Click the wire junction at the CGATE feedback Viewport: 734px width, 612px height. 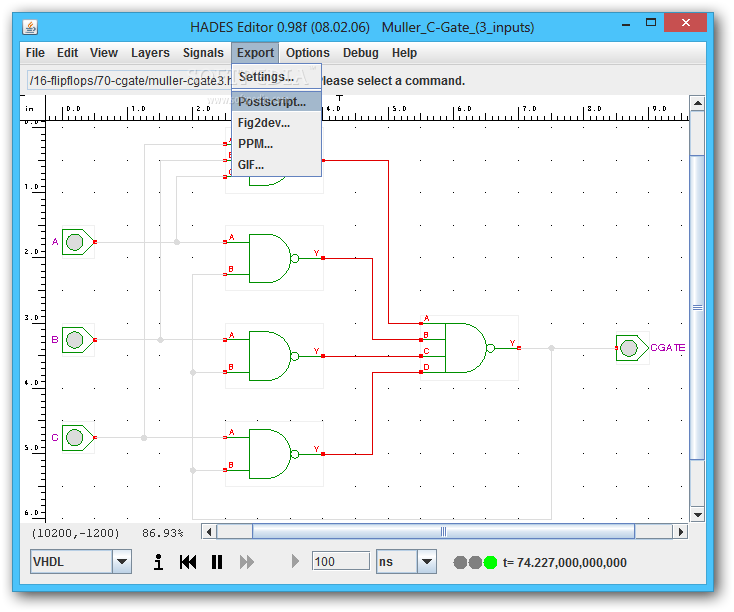pos(551,348)
